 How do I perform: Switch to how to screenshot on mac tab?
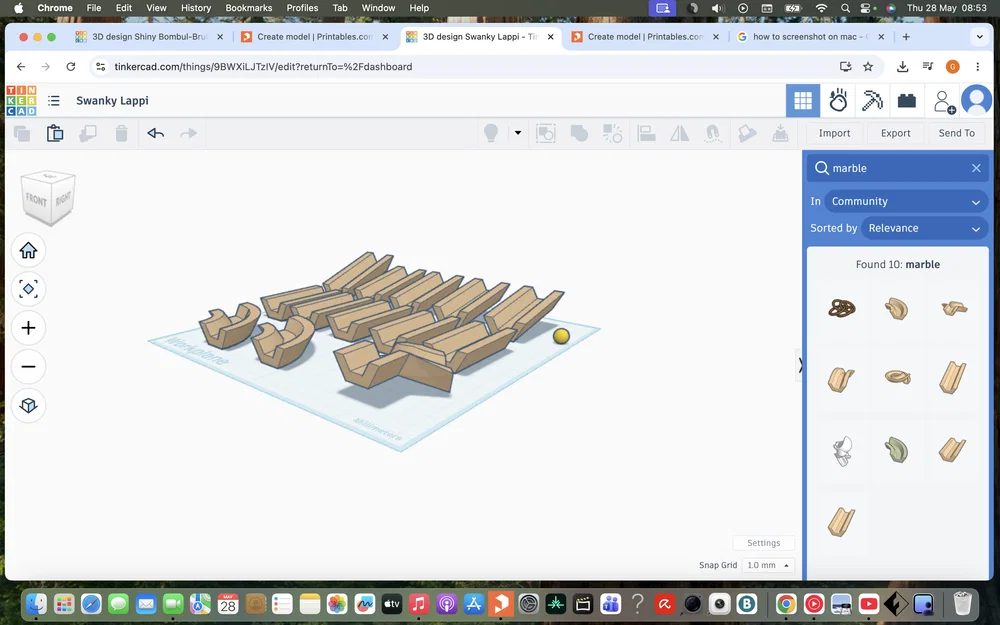[810, 37]
